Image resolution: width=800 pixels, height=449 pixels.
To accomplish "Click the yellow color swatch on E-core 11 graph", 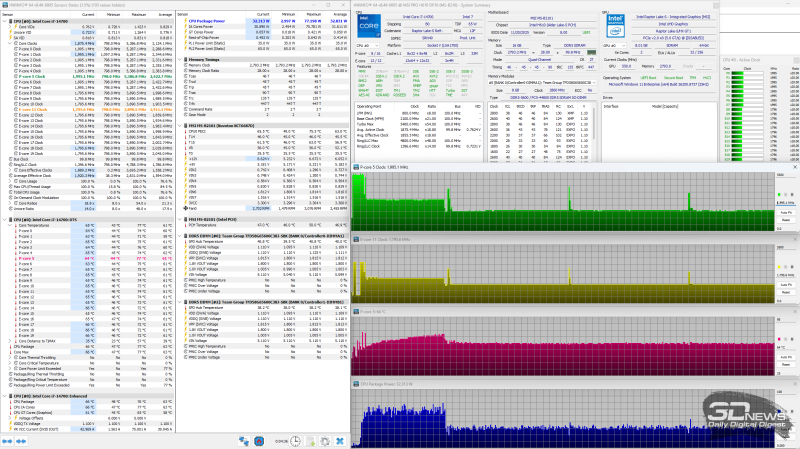I will coord(780,267).
